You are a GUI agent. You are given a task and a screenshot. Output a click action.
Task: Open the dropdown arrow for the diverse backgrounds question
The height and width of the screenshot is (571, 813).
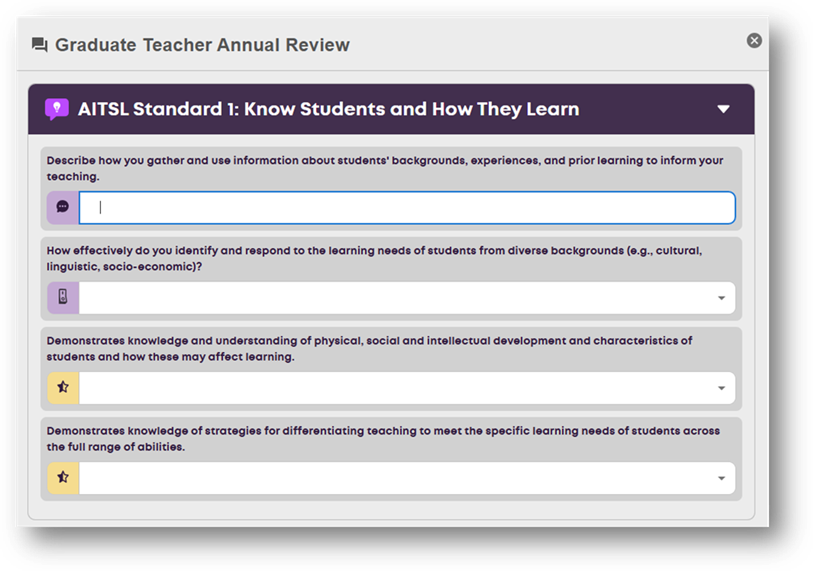pyautogui.click(x=721, y=298)
